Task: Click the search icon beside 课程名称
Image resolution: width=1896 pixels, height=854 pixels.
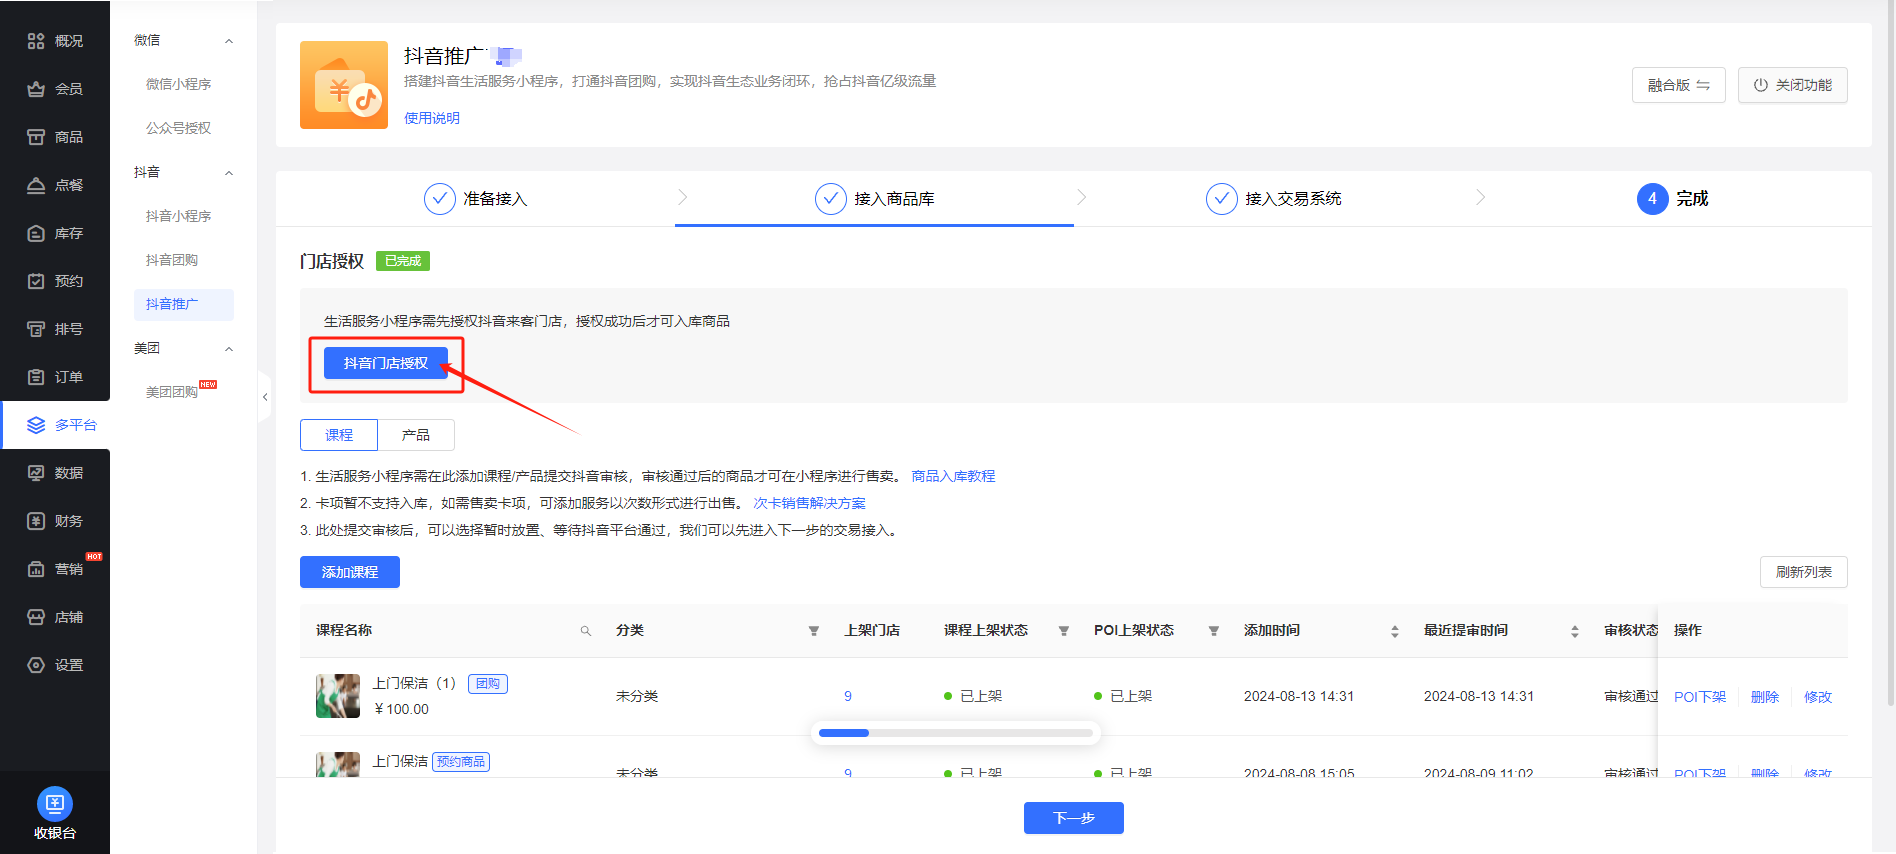Action: pyautogui.click(x=586, y=631)
